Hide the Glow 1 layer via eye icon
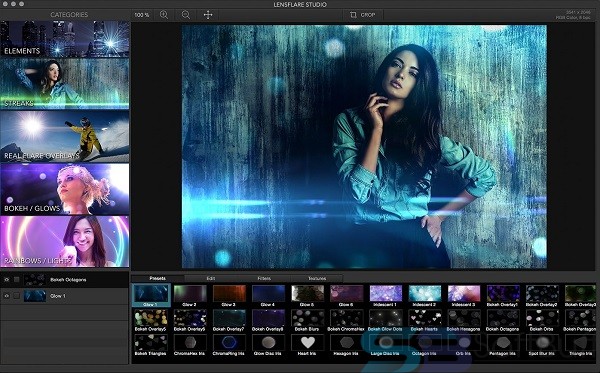The width and height of the screenshot is (600, 373). click(x=7, y=296)
